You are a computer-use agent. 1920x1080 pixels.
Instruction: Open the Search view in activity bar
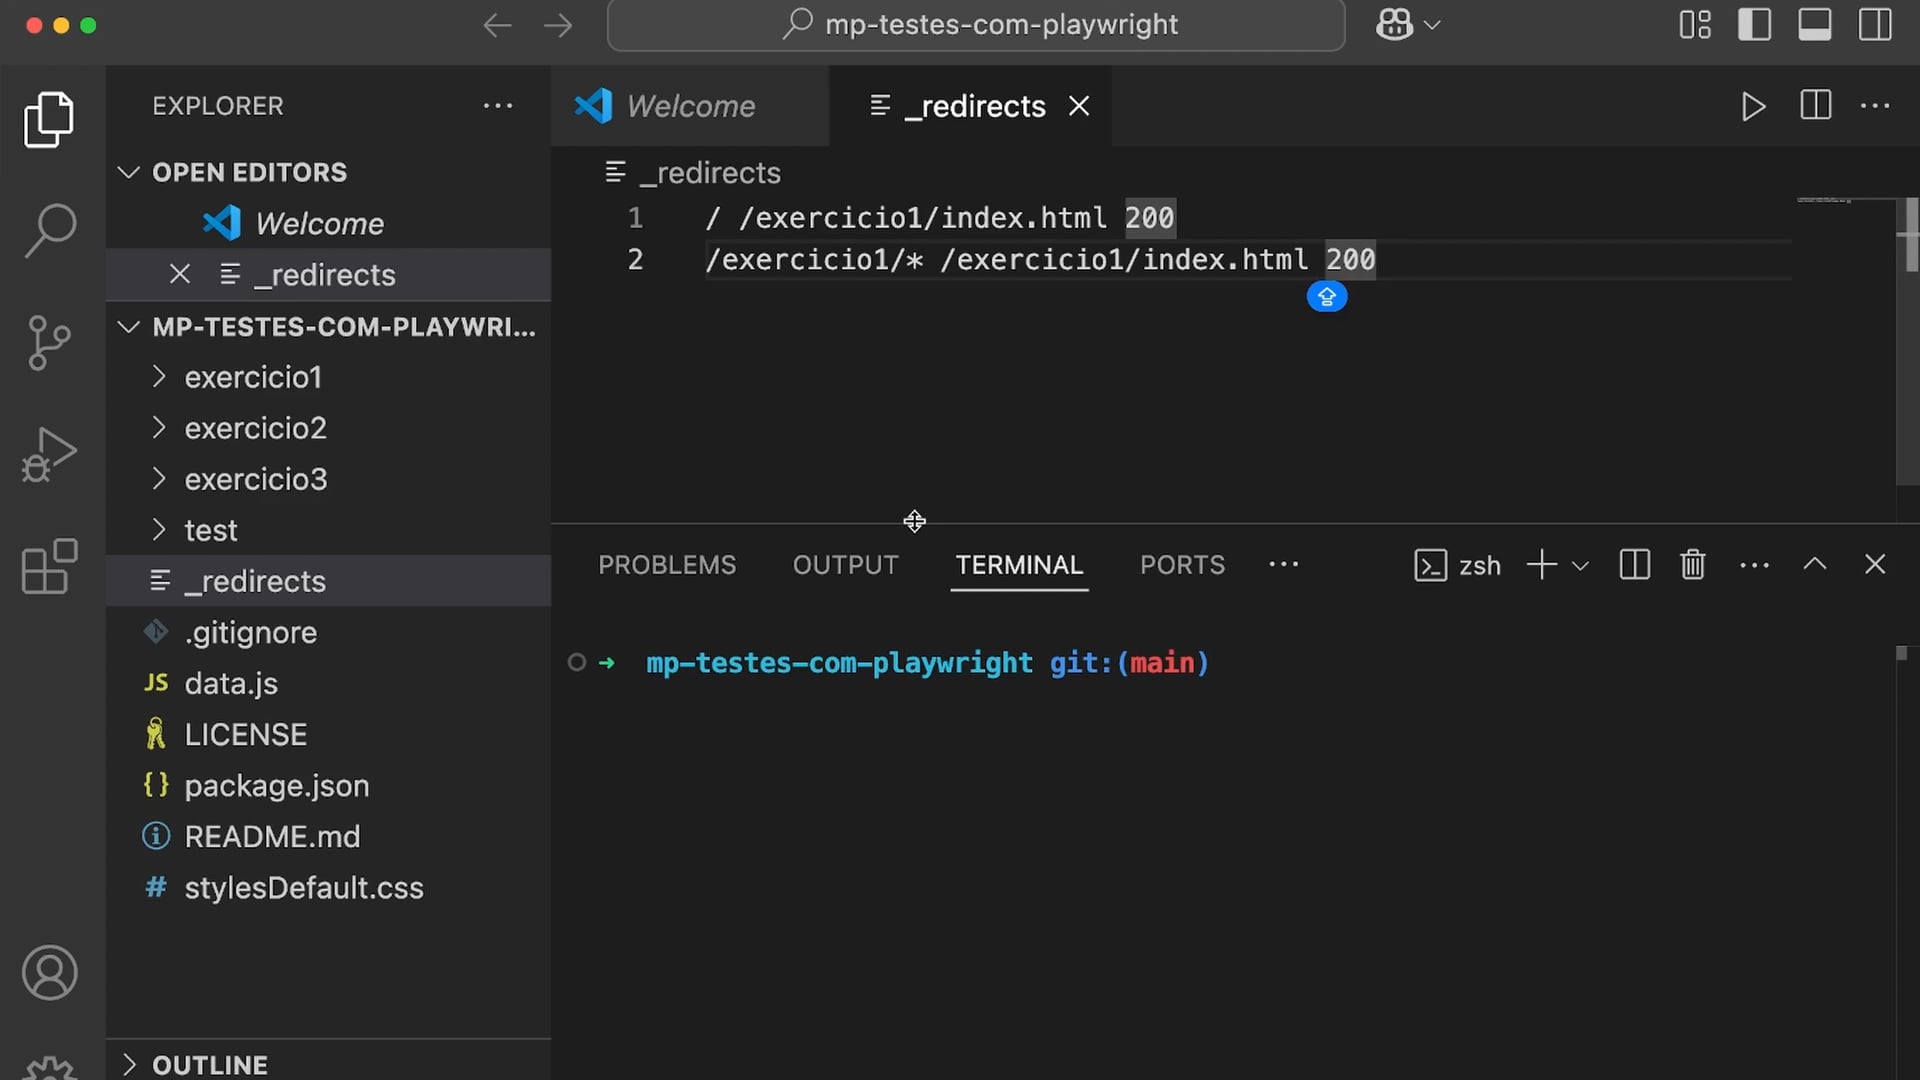(x=50, y=231)
